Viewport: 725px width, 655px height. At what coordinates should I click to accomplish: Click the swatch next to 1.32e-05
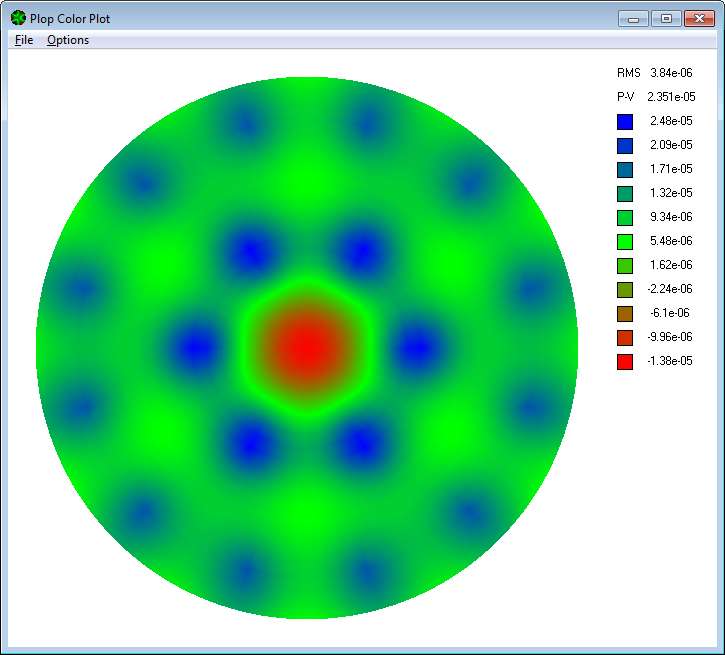click(x=625, y=194)
